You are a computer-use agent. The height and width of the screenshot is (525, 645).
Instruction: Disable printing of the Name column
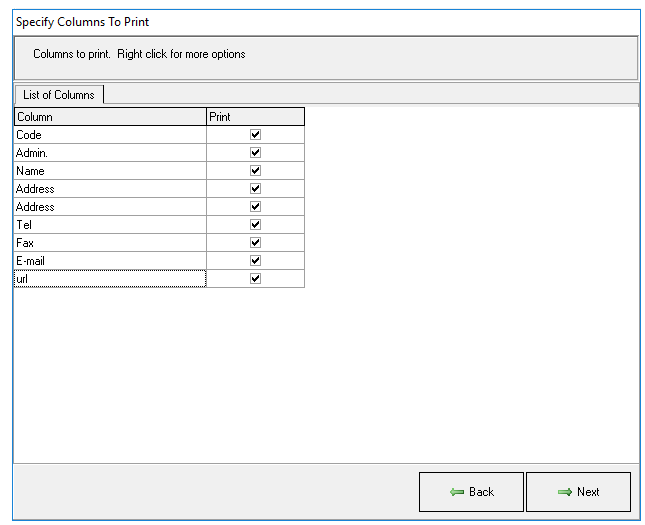[x=255, y=171]
